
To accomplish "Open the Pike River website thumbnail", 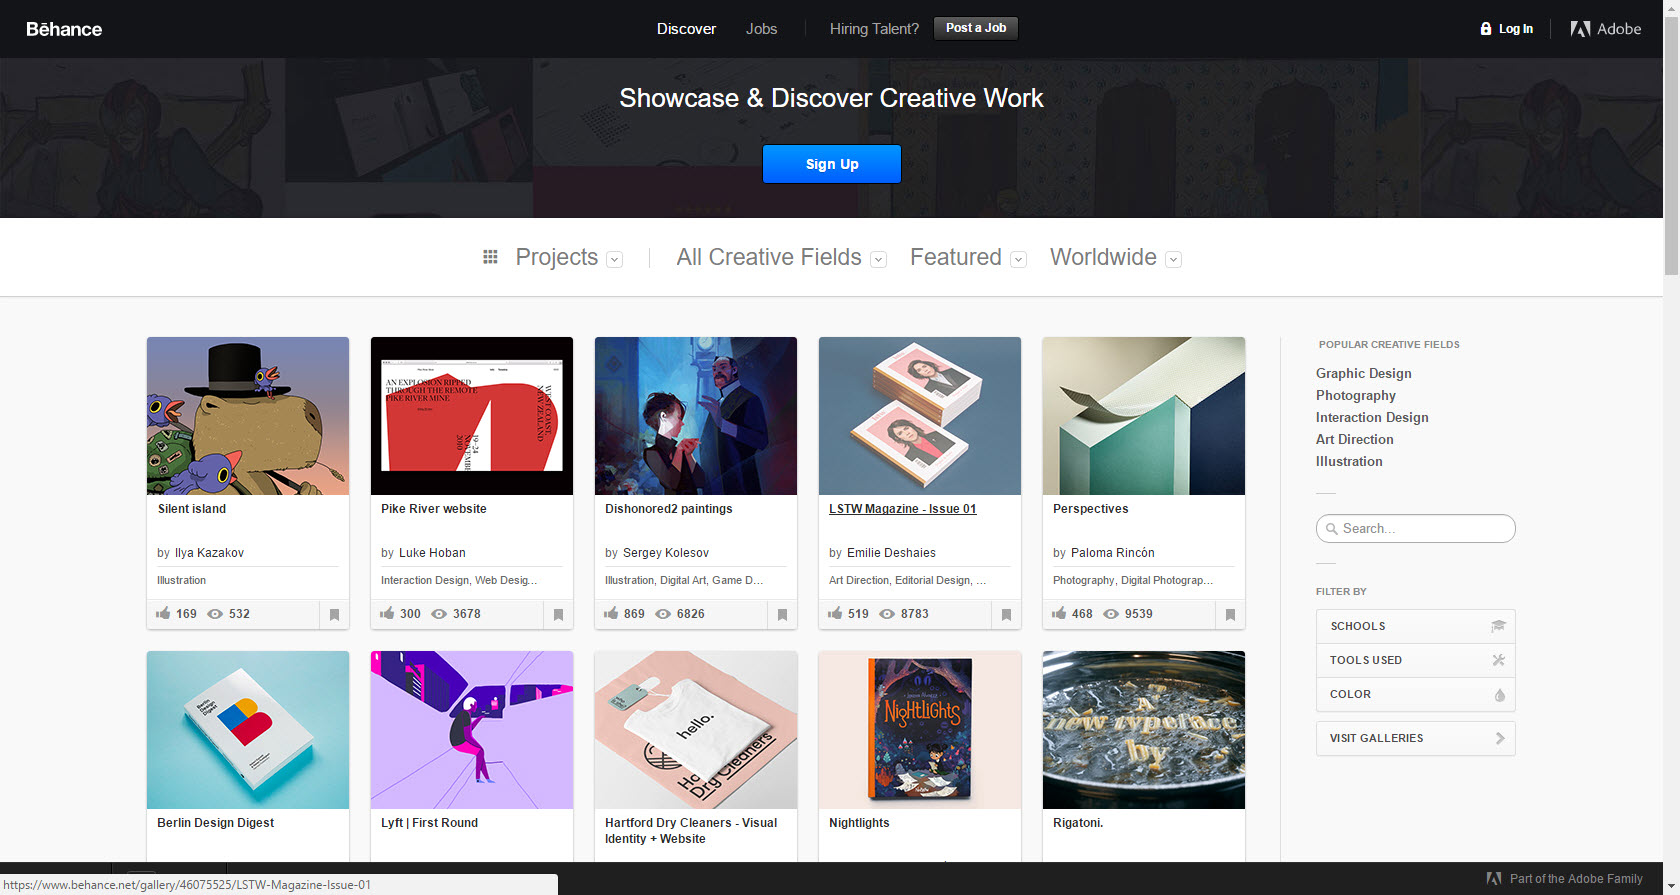I will click(472, 416).
